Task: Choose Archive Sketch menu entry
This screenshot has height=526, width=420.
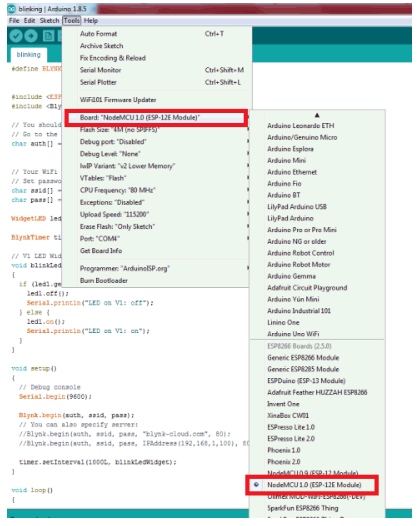Action: [156, 46]
